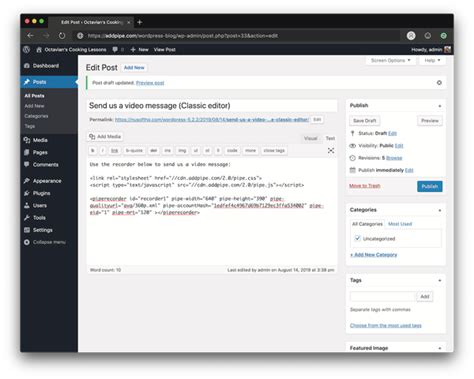Open Dashboard in sidebar
This screenshot has height=379, width=474.
coord(49,66)
